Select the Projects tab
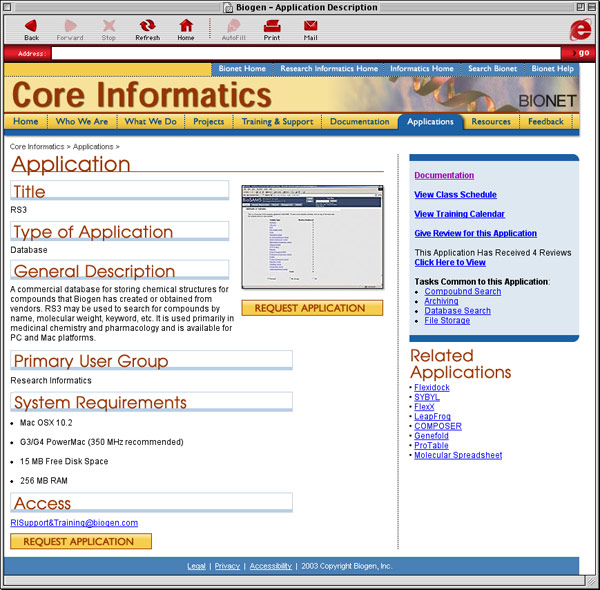Screen dimensions: 600x590 (209, 121)
